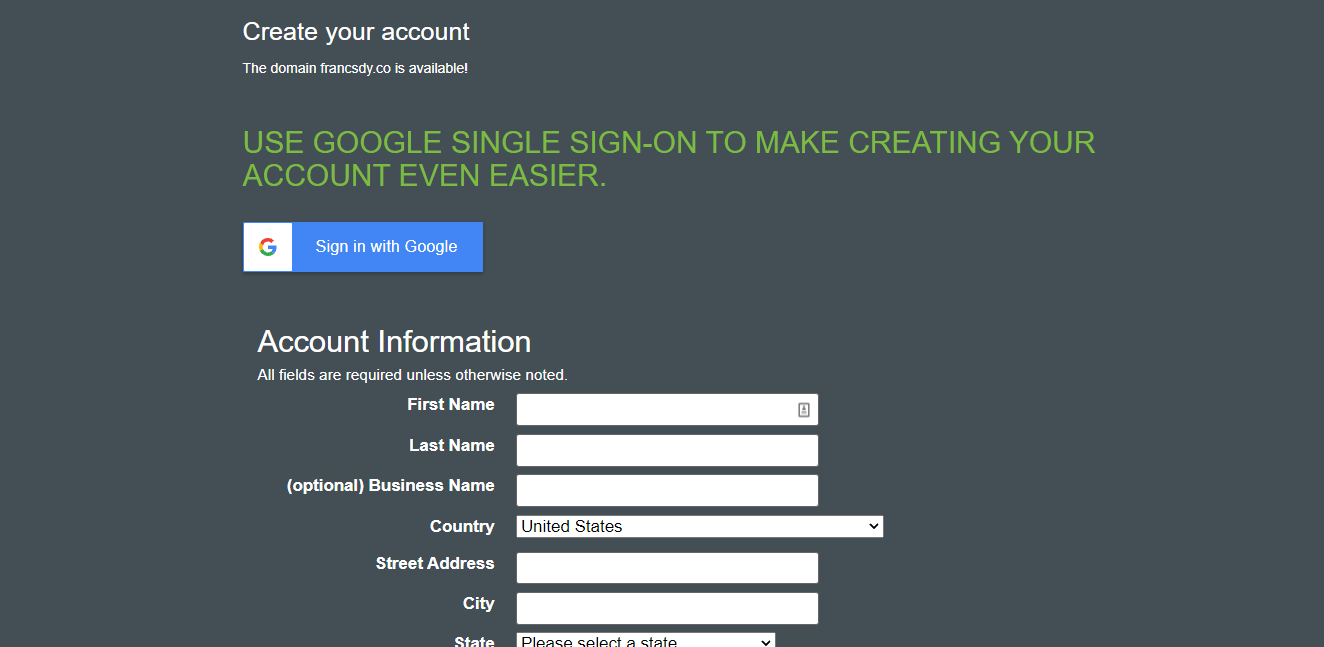Click the 'domain francsdy.co is available' text
Image resolution: width=1324 pixels, height=647 pixels.
click(355, 69)
